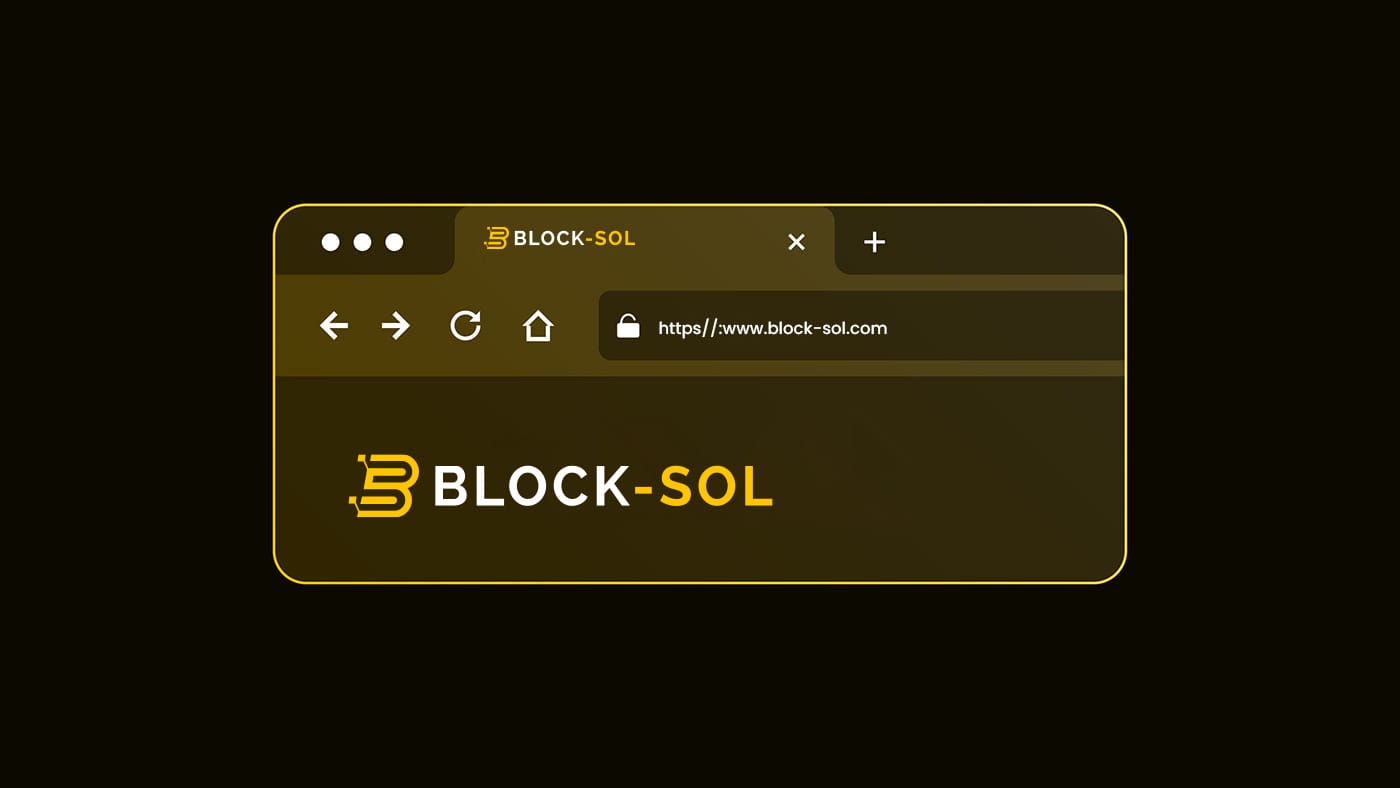The image size is (1400, 788).
Task: Click the yellow -SOL word in page logo
Action: [x=704, y=487]
